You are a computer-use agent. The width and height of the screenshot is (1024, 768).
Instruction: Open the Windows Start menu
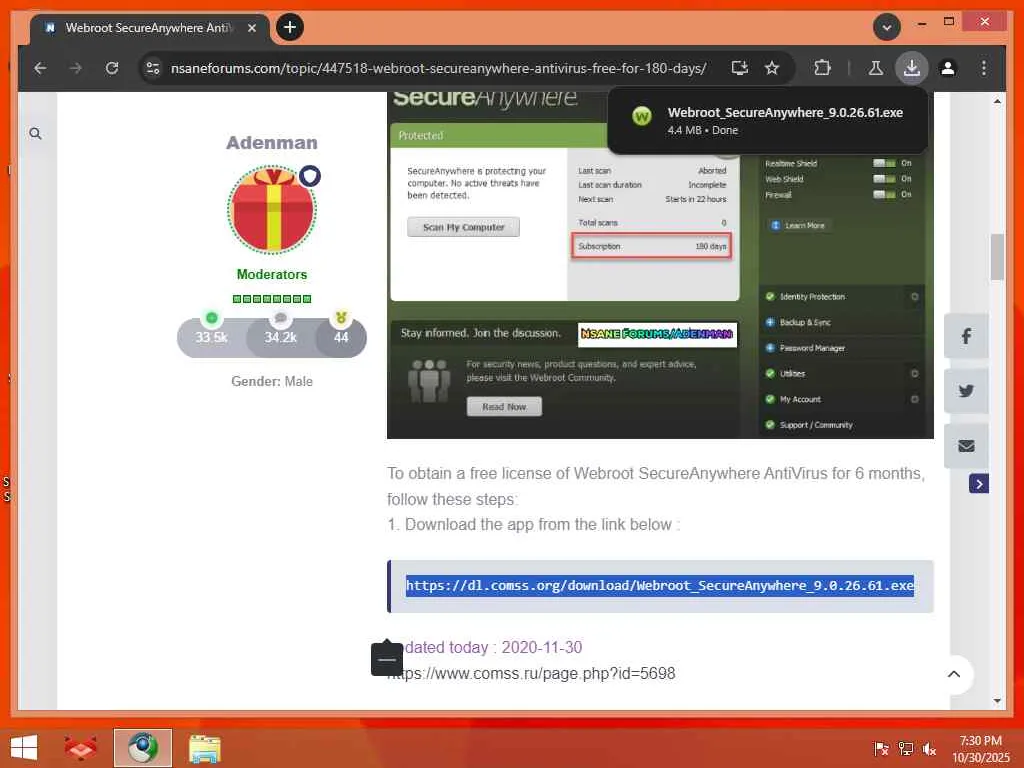pos(24,748)
